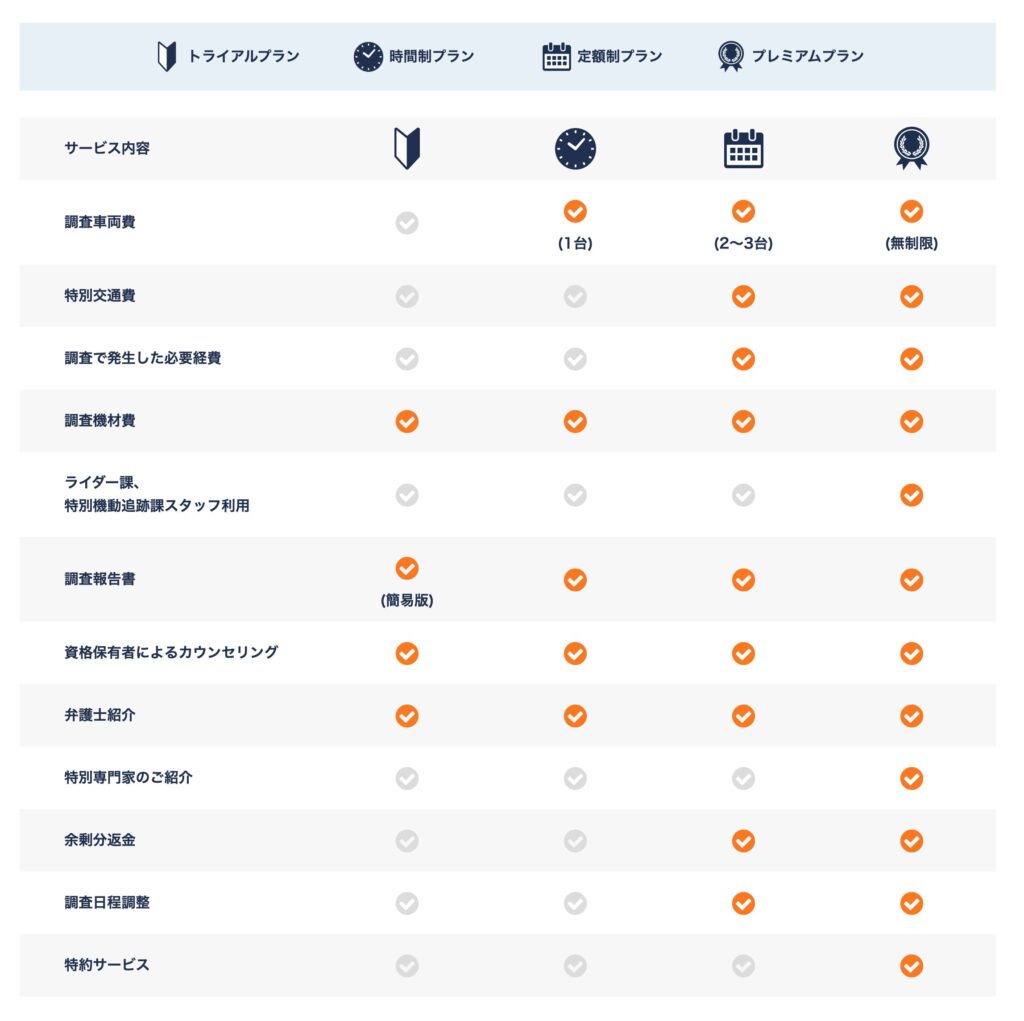The width and height of the screenshot is (1024, 1021).
Task: Choose the プレミアムプラン tab
Action: (x=805, y=57)
